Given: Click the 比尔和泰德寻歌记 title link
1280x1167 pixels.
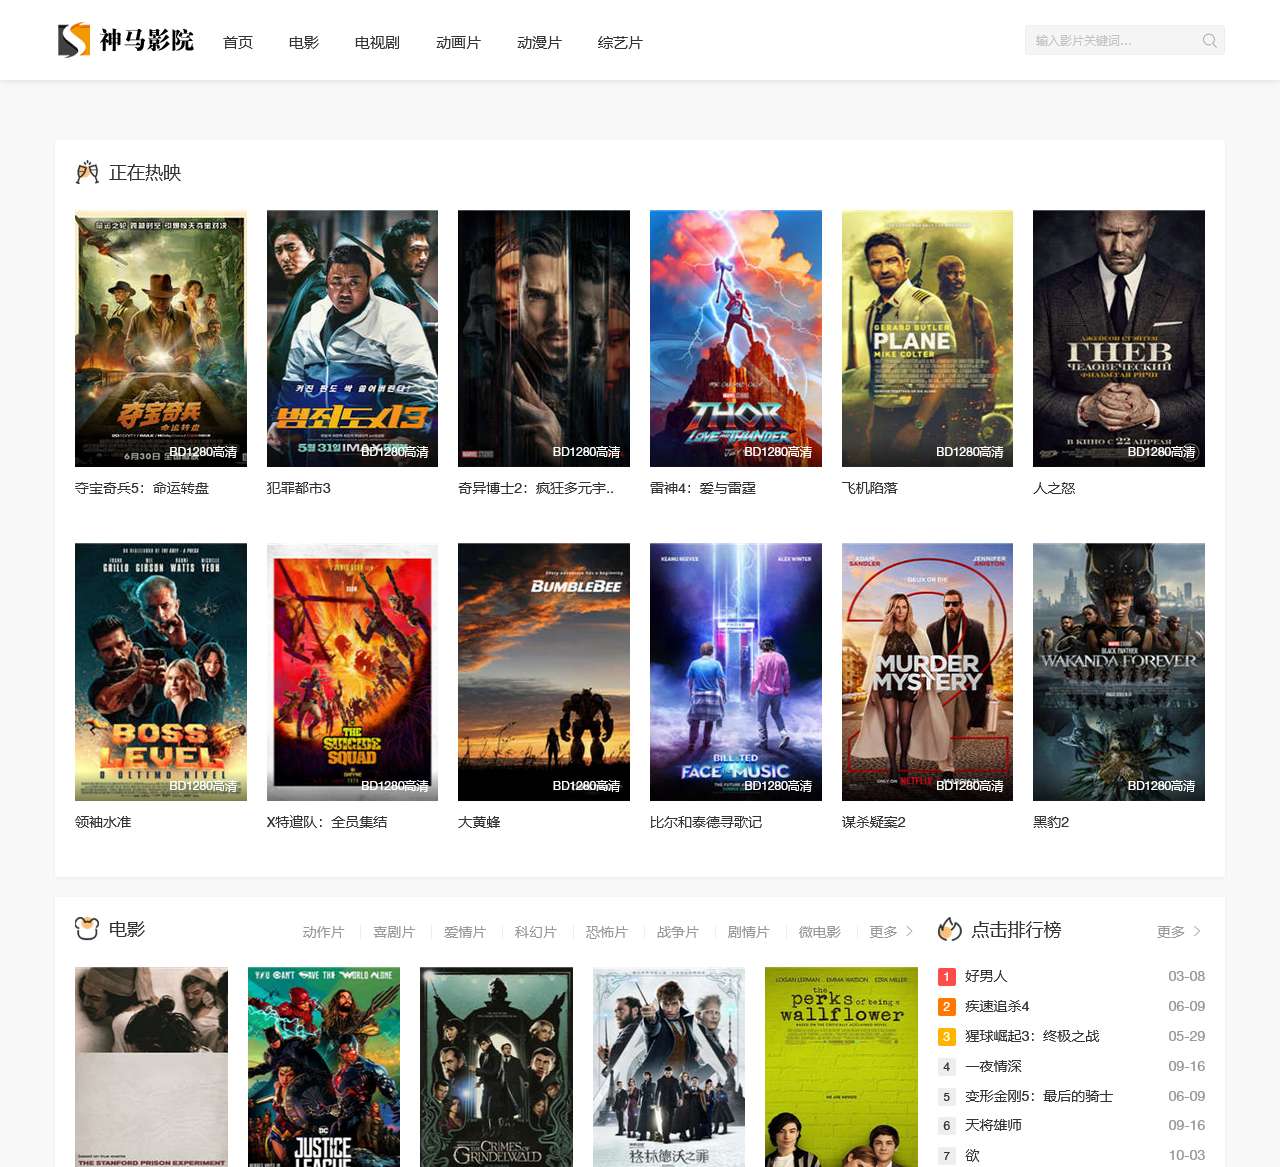Looking at the screenshot, I should (706, 822).
